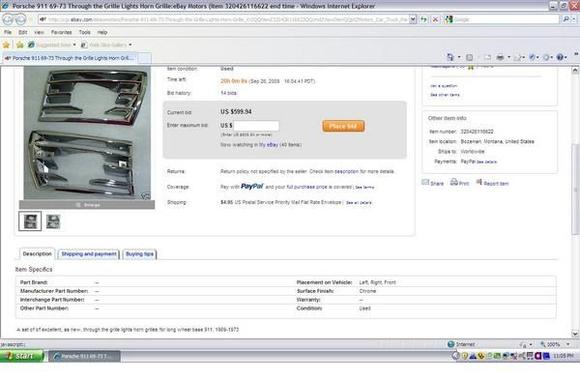Click the vertical scrollbar up arrow

coord(575,70)
